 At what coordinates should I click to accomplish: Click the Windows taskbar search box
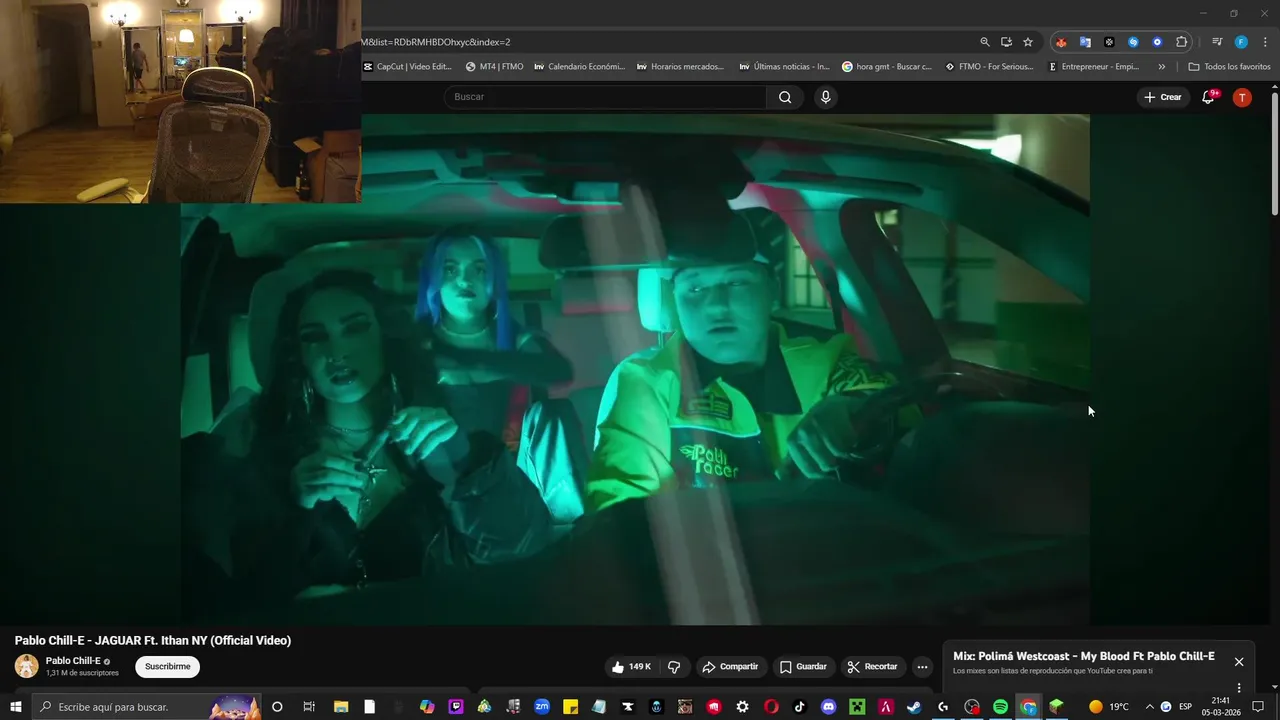[147, 707]
